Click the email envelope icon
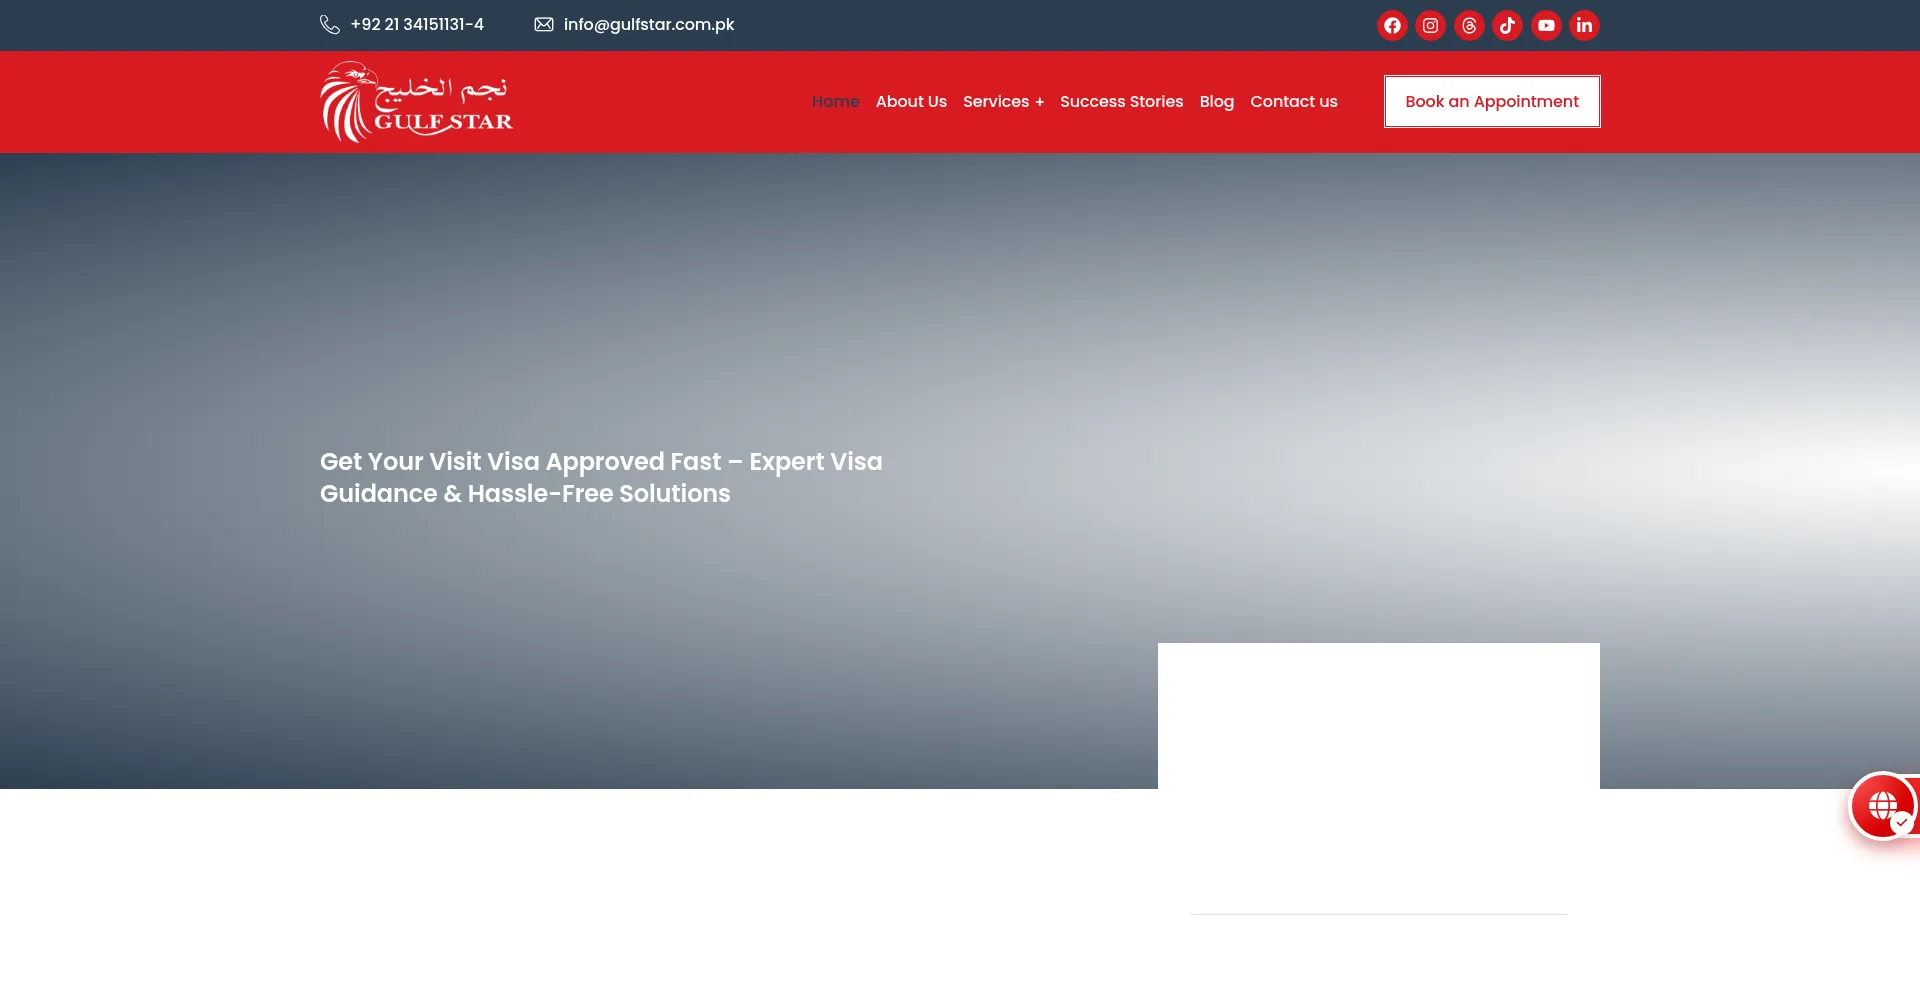 click(544, 24)
